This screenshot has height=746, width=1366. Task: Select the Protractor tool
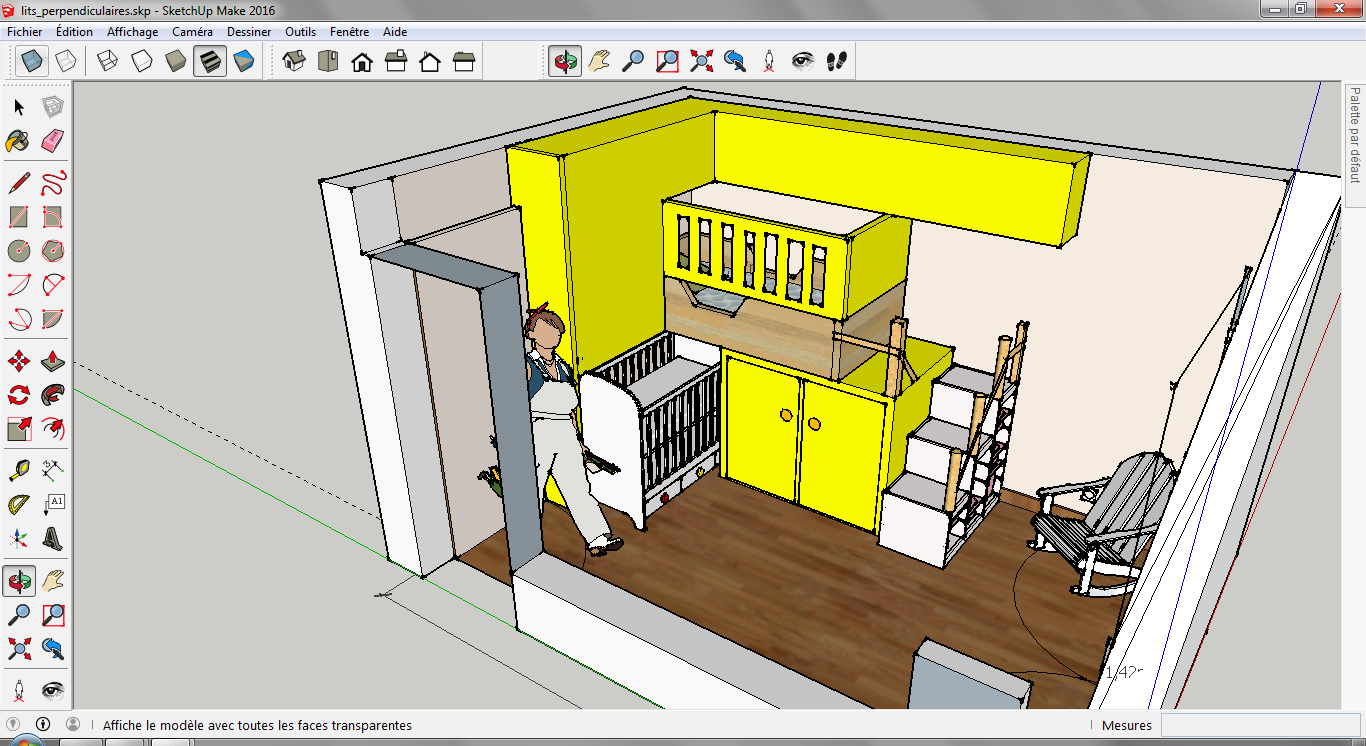[x=19, y=505]
